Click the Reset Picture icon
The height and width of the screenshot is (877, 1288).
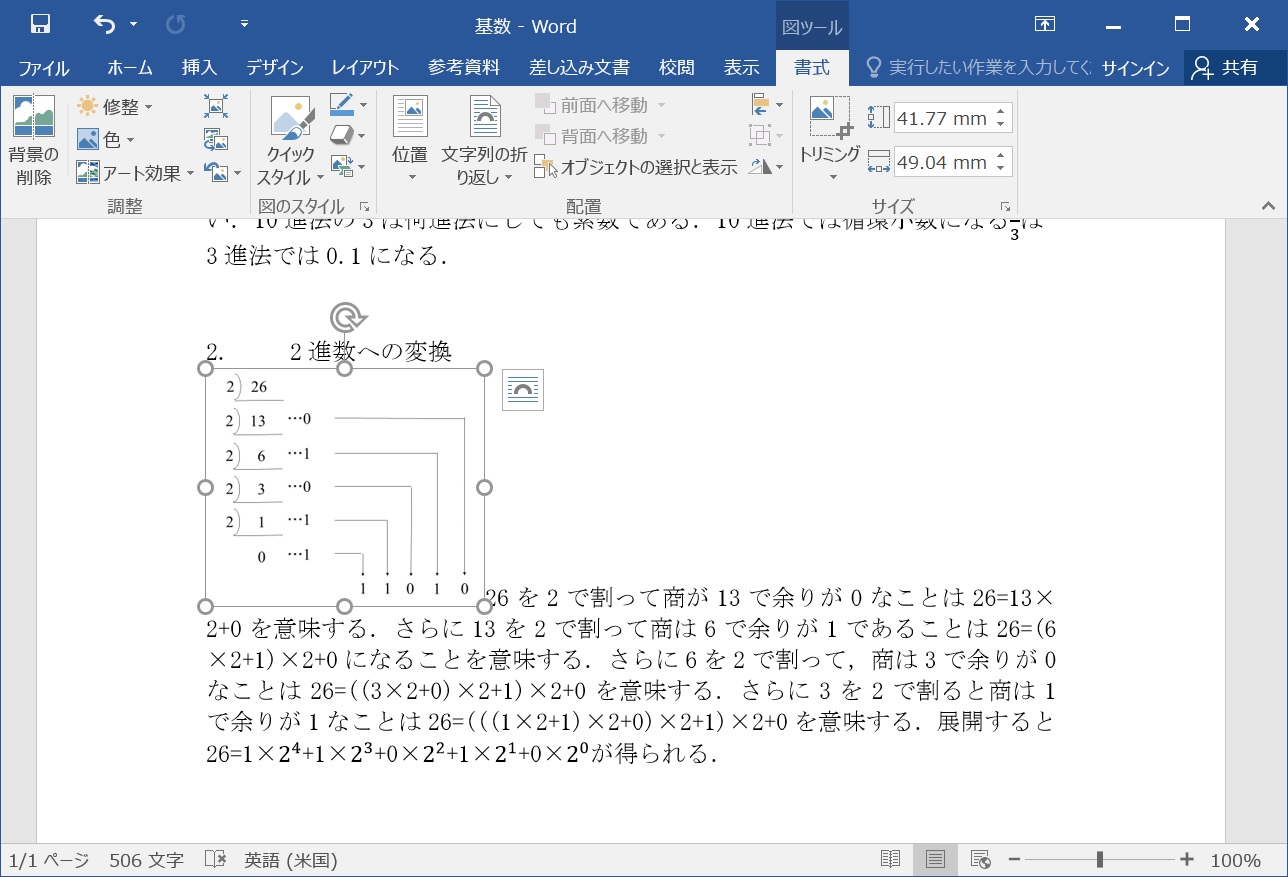tap(217, 172)
